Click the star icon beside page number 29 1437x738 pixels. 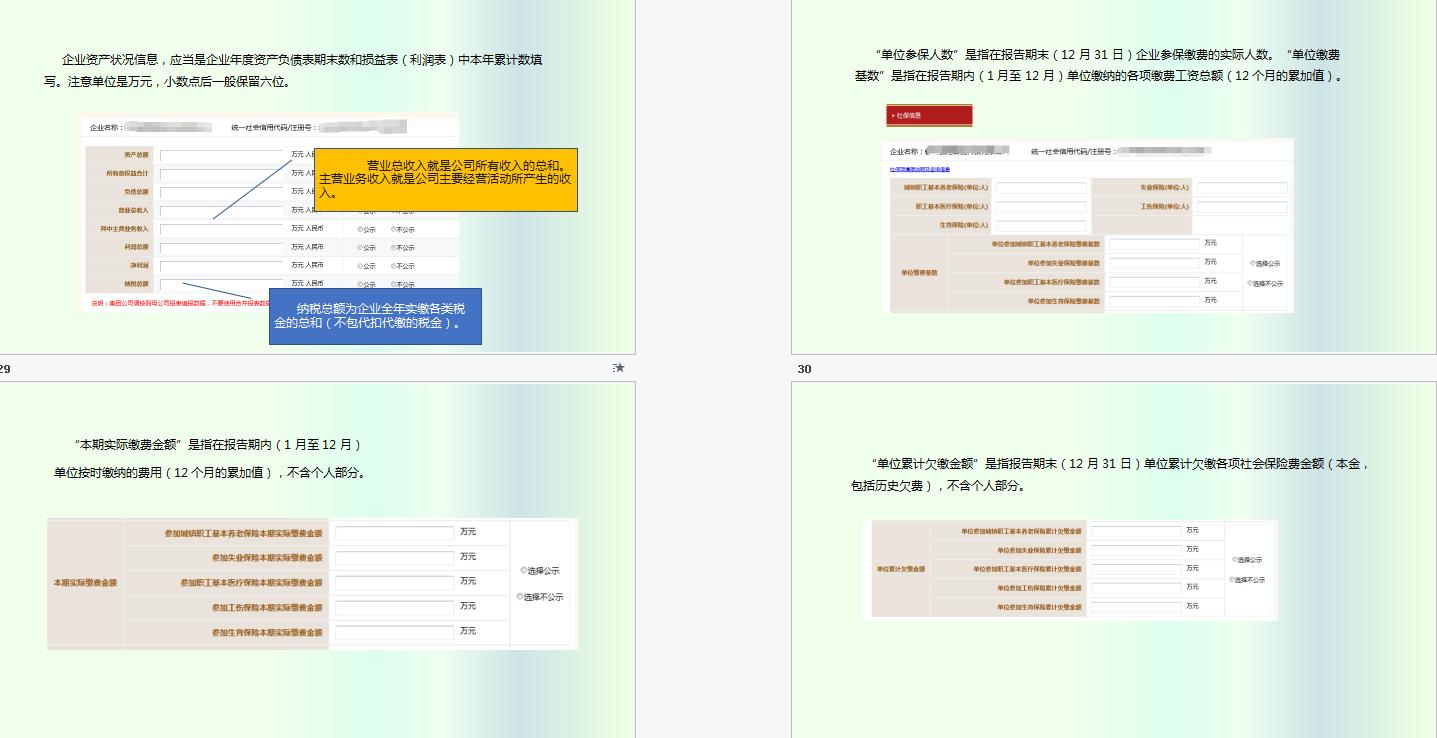618,367
